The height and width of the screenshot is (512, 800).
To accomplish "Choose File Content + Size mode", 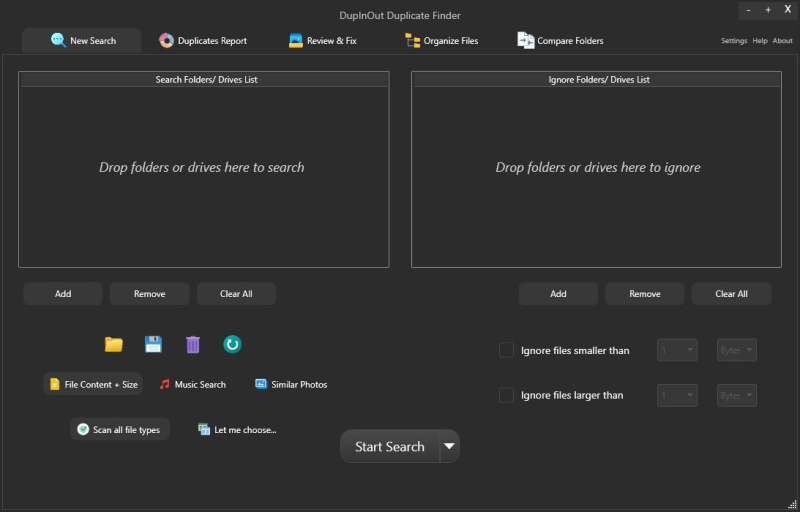I will 93,384.
